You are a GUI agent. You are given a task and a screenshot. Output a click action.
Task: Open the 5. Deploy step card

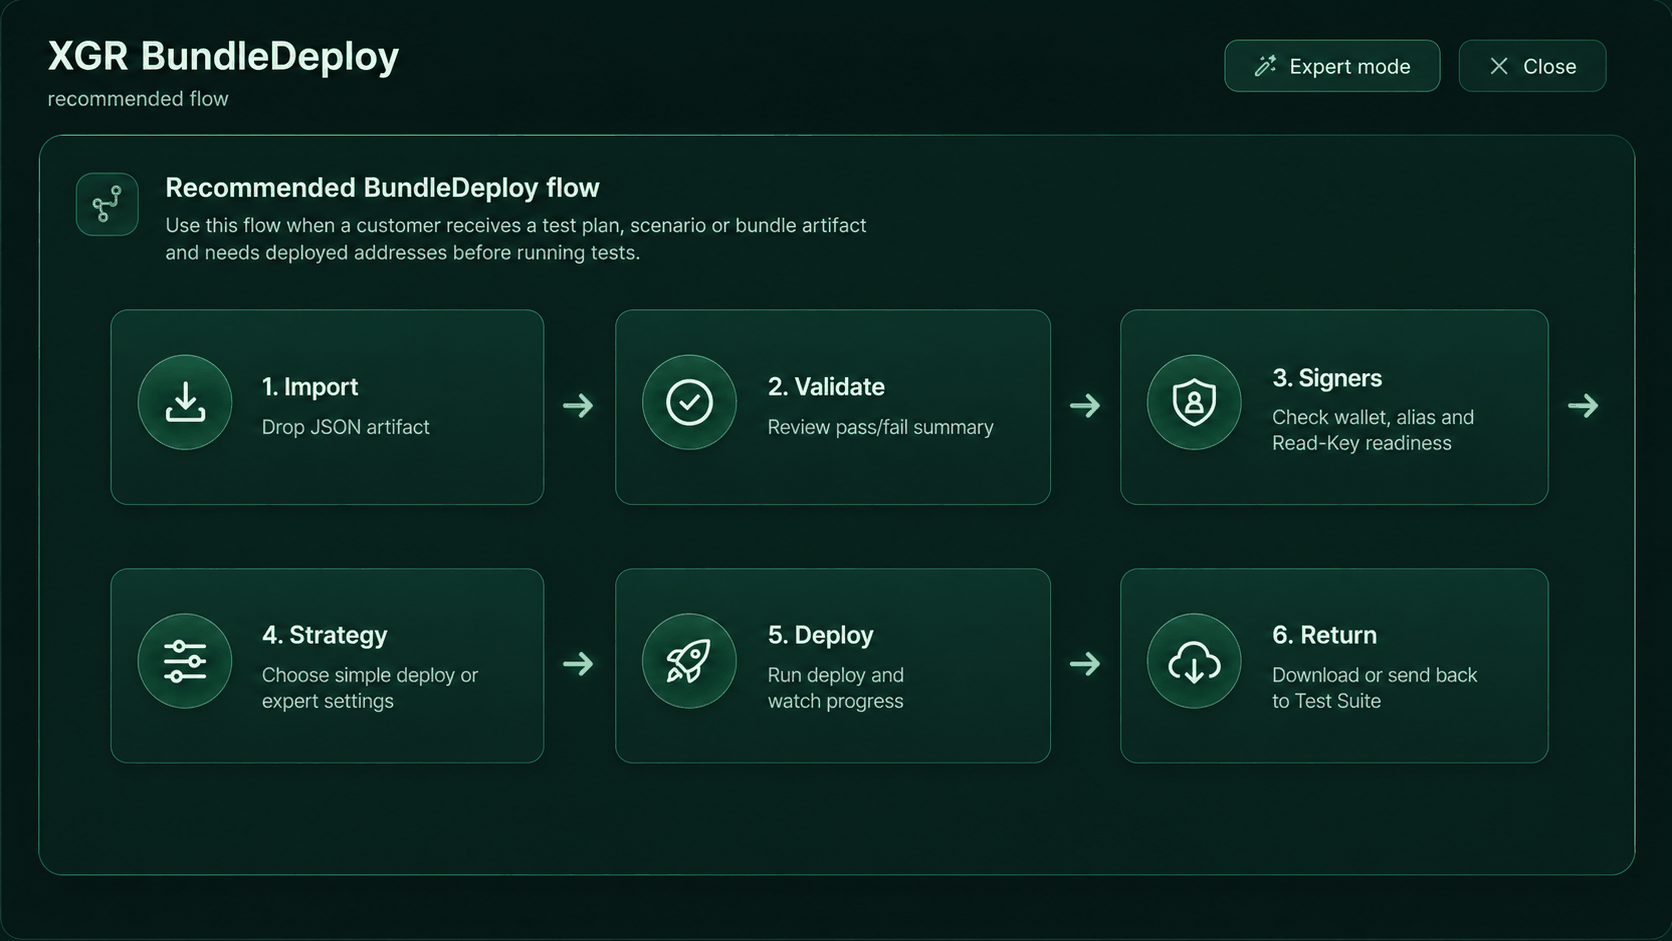pos(833,666)
